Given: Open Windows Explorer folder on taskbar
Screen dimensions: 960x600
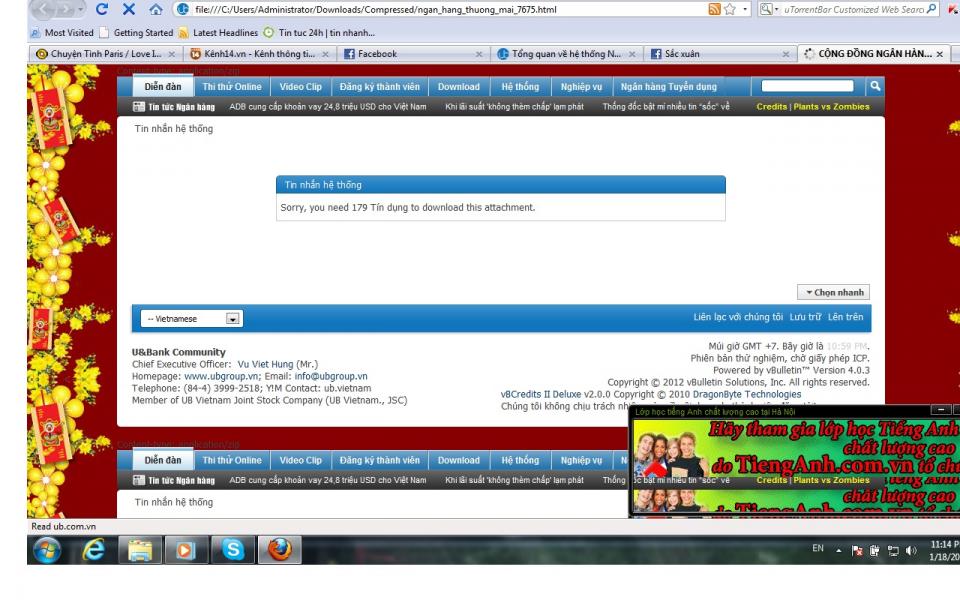Looking at the screenshot, I should [140, 550].
